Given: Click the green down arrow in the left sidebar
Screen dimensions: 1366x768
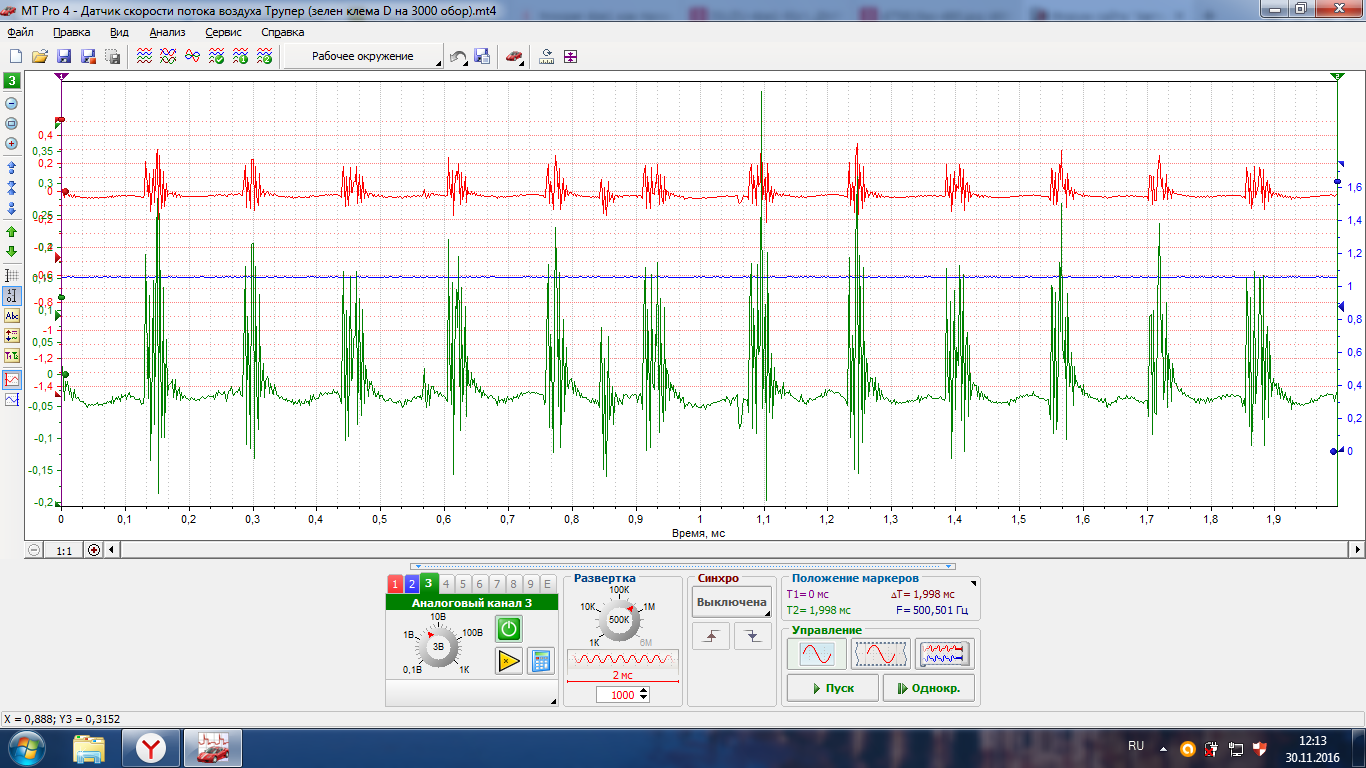Looking at the screenshot, I should [x=12, y=251].
